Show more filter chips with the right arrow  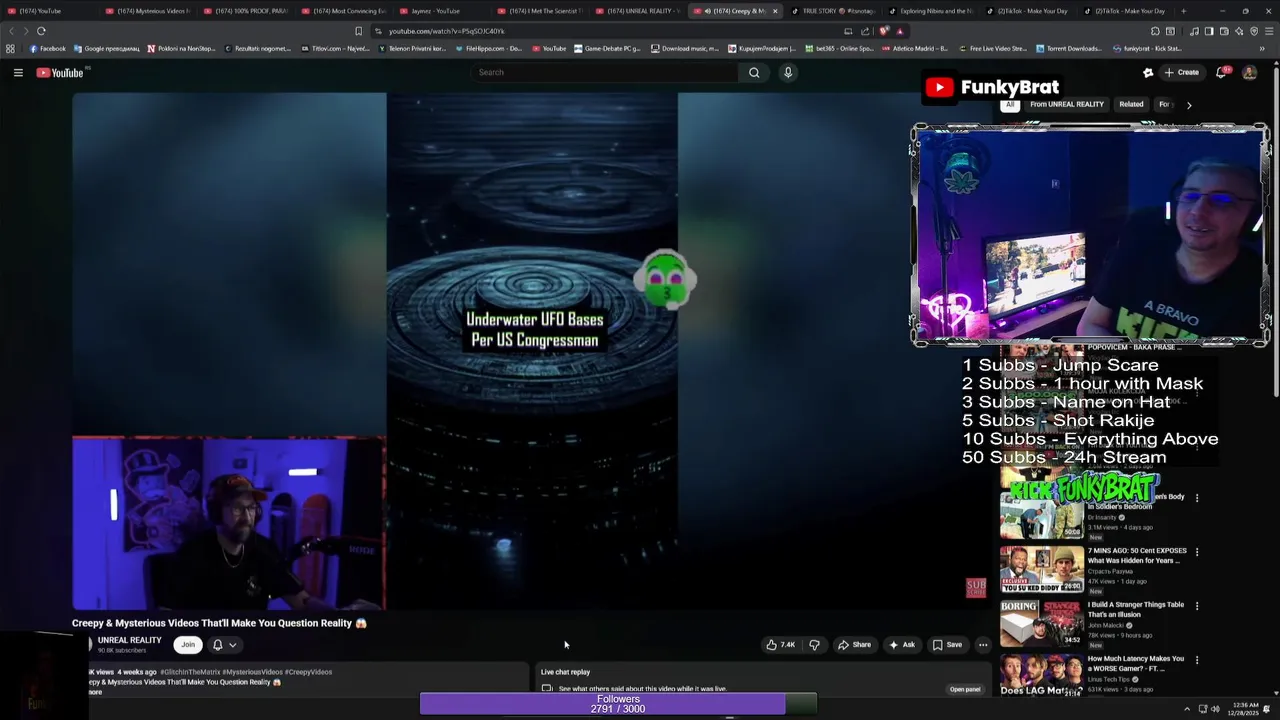pyautogui.click(x=1189, y=104)
